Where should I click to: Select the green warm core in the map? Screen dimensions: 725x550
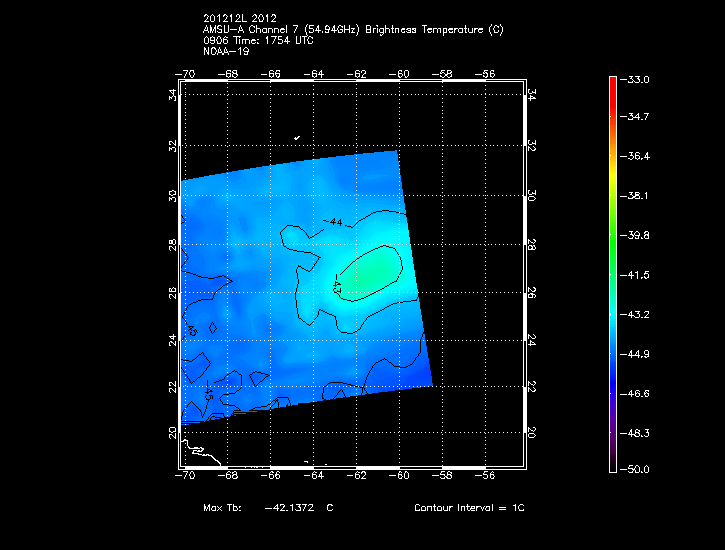tap(369, 269)
